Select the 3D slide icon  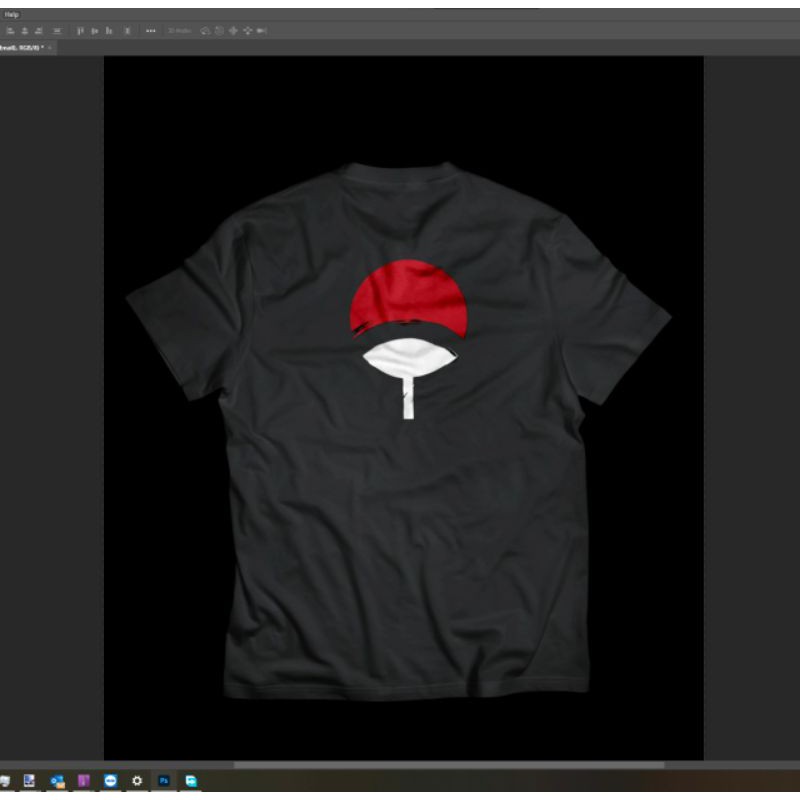(x=247, y=31)
